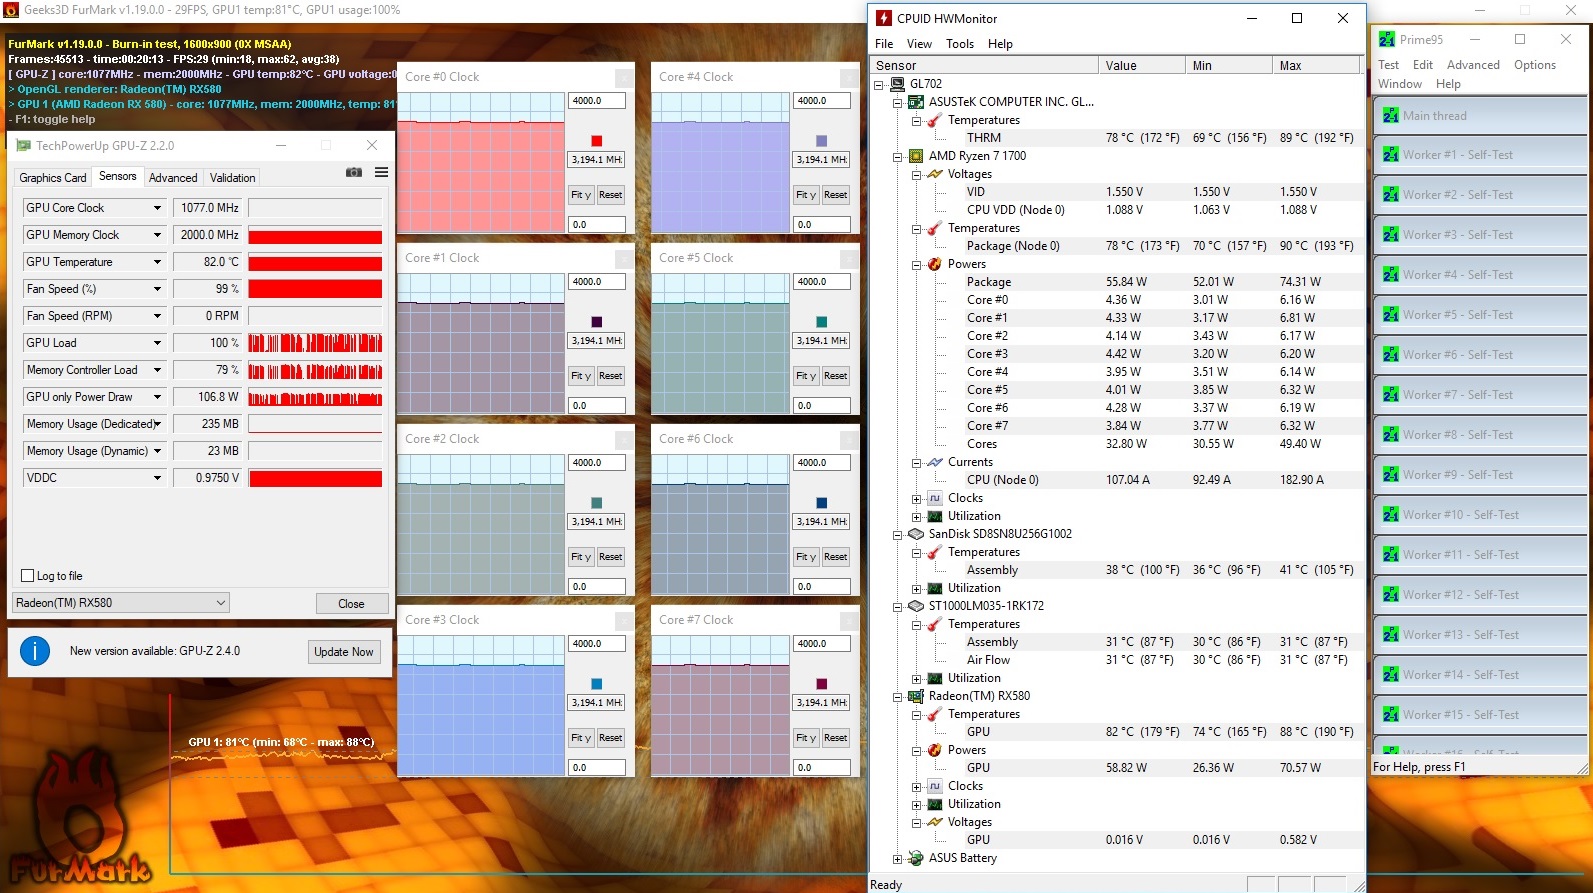This screenshot has height=893, width=1593.
Task: Open the Prime95 Options menu
Action: pos(1534,65)
